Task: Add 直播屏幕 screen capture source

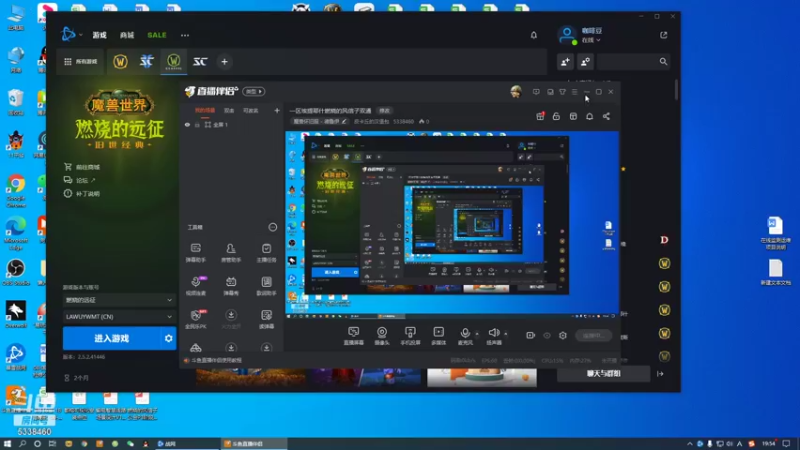Action: click(353, 336)
